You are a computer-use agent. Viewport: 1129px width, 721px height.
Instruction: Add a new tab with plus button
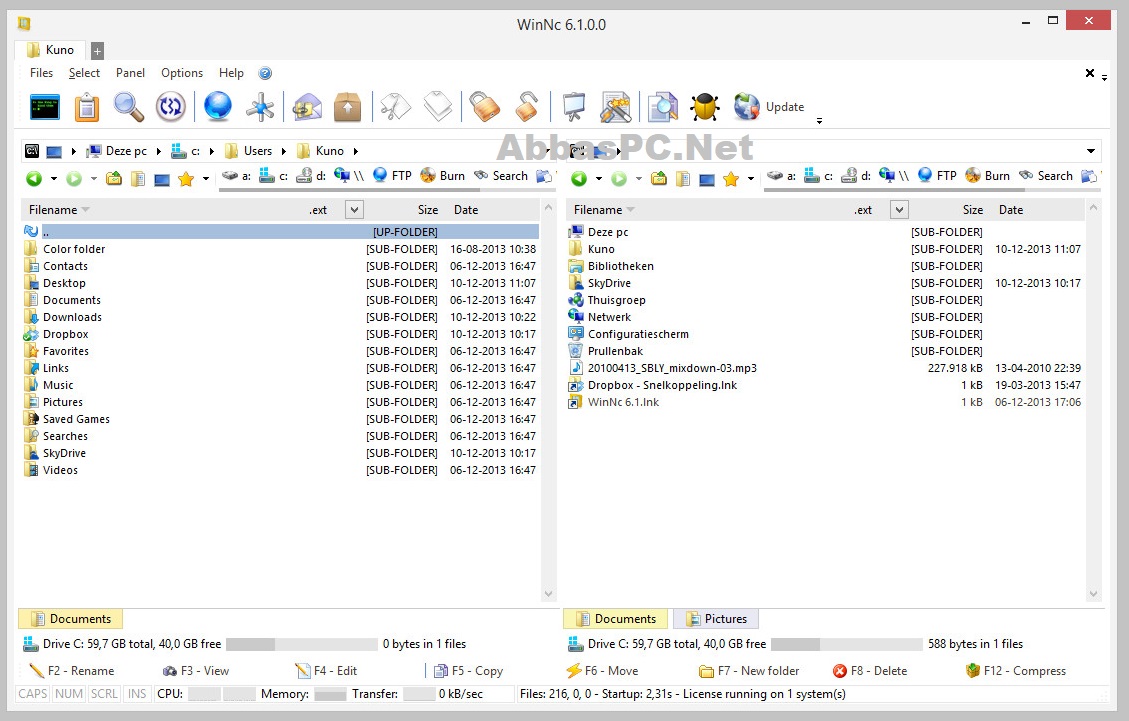coord(97,50)
